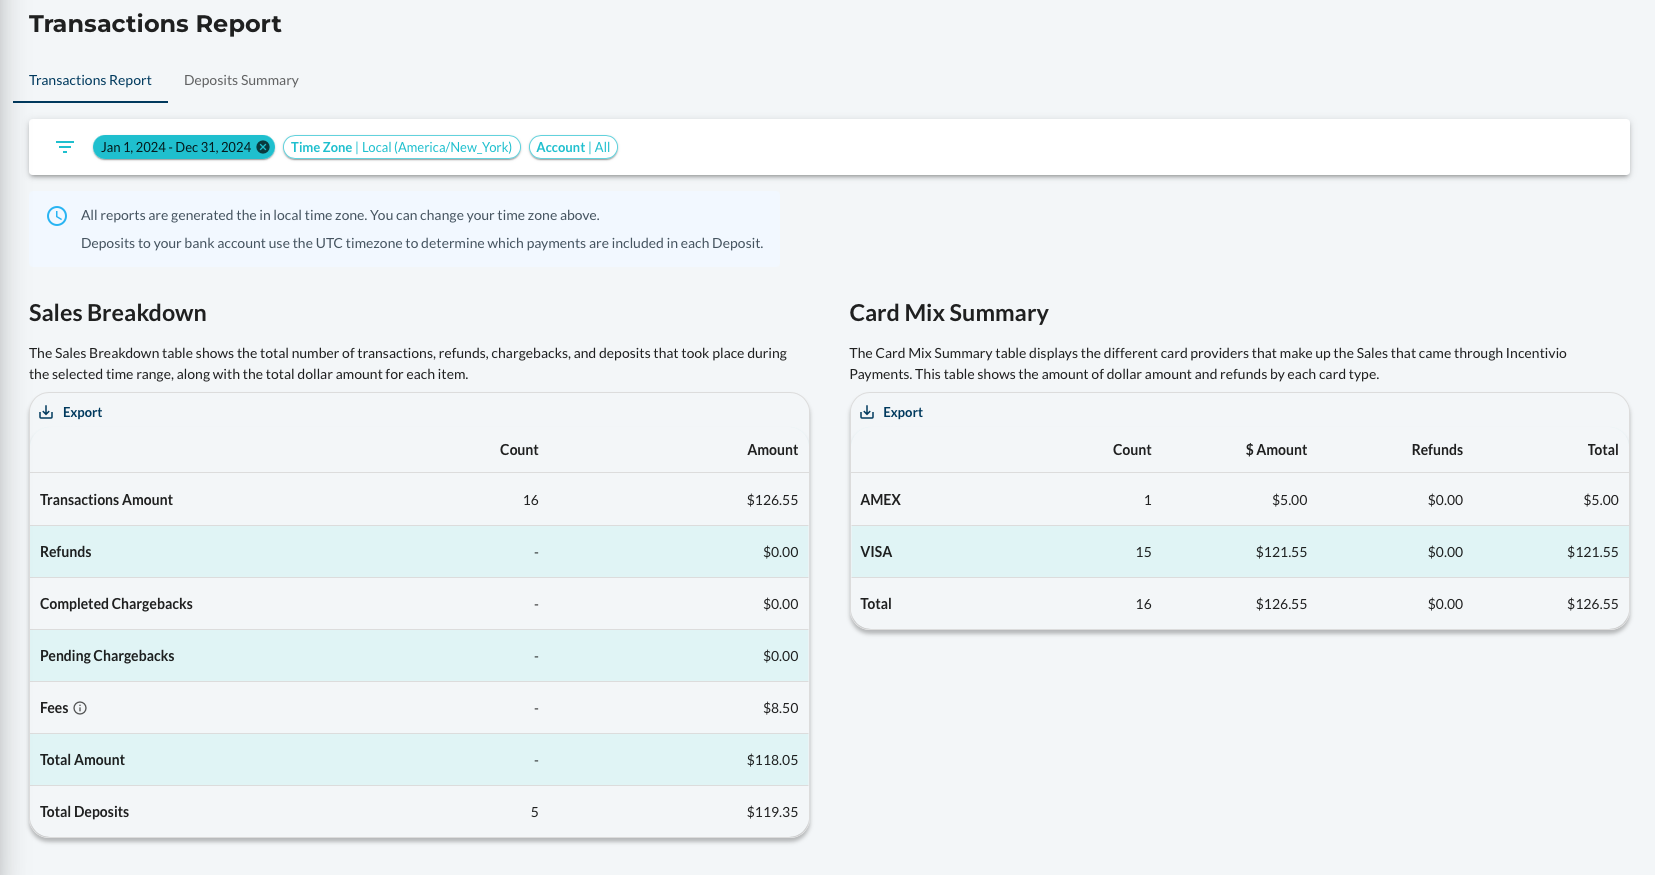Click the Count header in Card Mix Summary
The height and width of the screenshot is (875, 1655).
pos(1132,450)
